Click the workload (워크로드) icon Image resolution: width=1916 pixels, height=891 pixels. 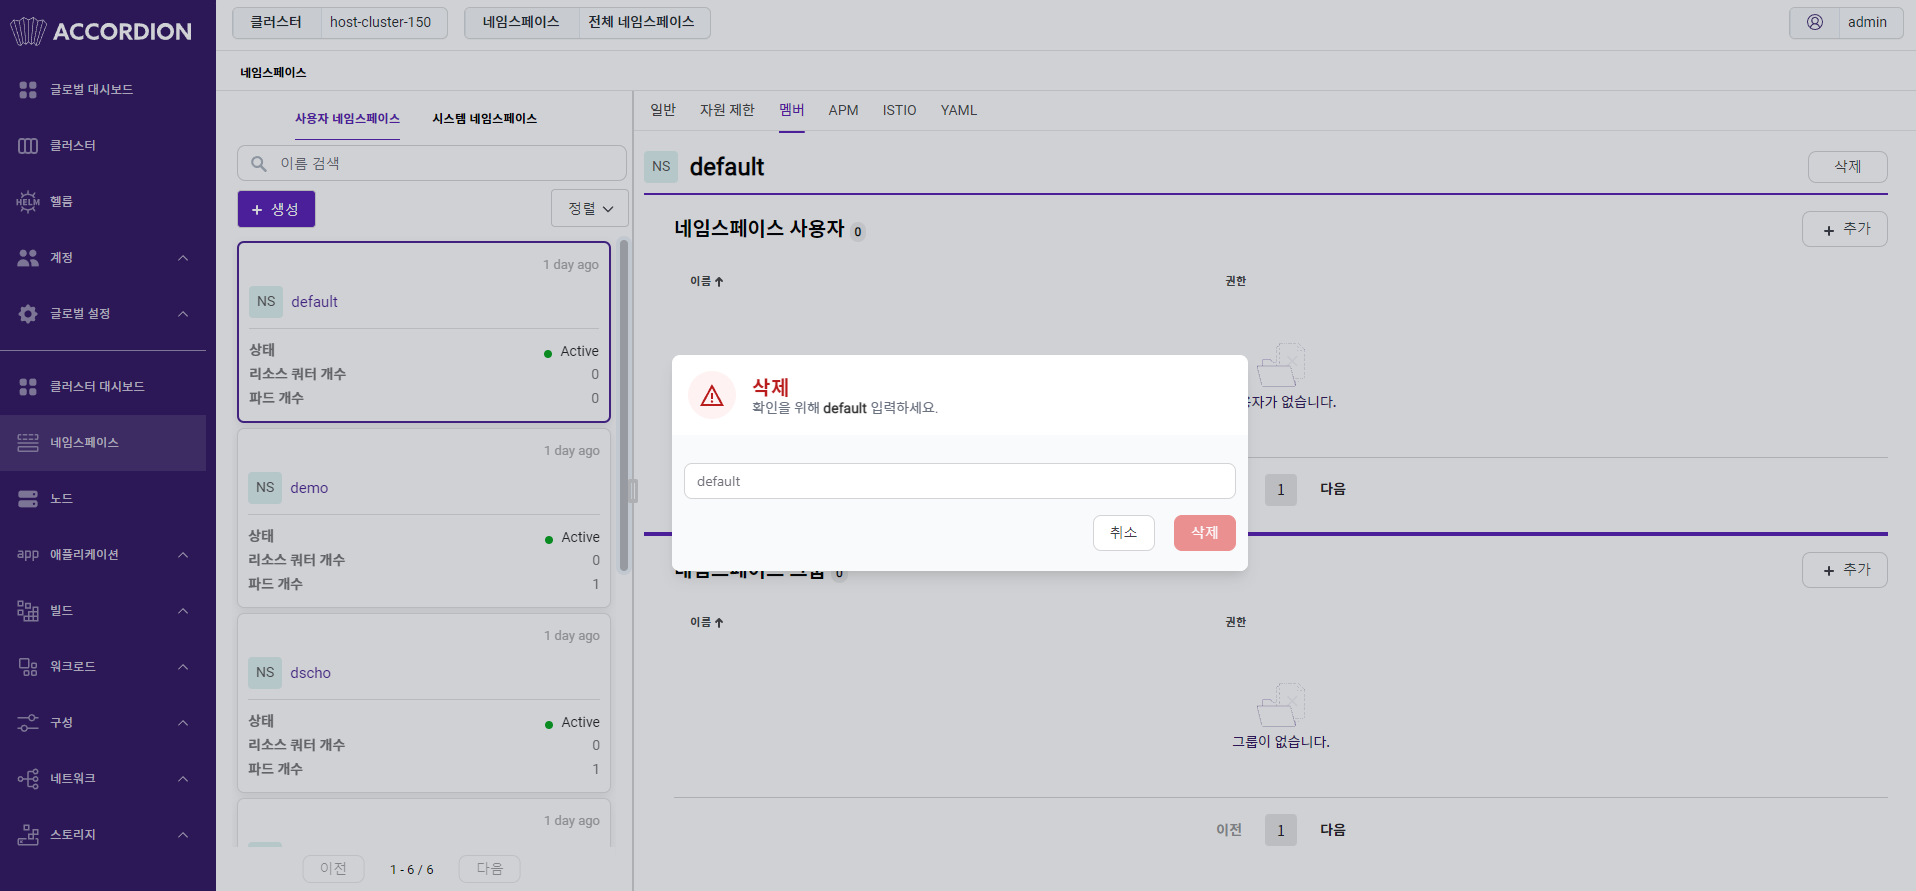click(x=28, y=667)
